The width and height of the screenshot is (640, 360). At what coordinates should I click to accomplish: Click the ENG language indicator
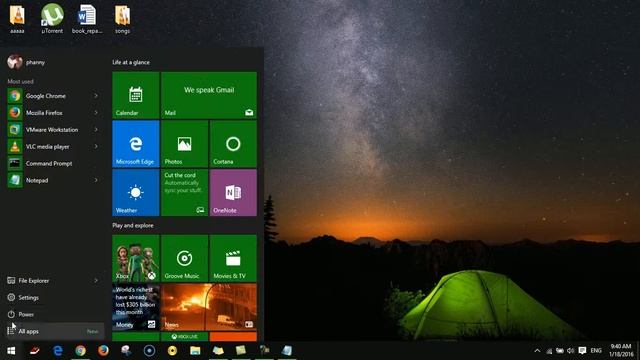coord(596,351)
